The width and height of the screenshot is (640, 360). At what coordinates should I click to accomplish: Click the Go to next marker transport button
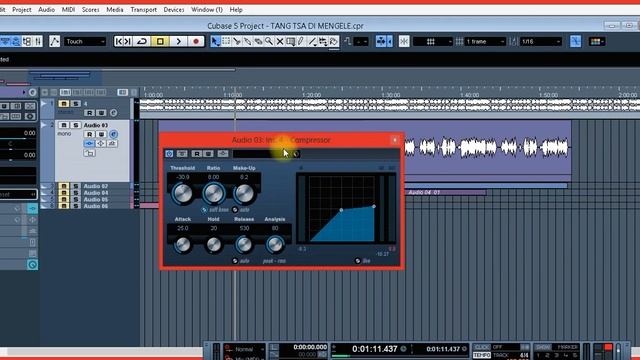tap(127, 41)
